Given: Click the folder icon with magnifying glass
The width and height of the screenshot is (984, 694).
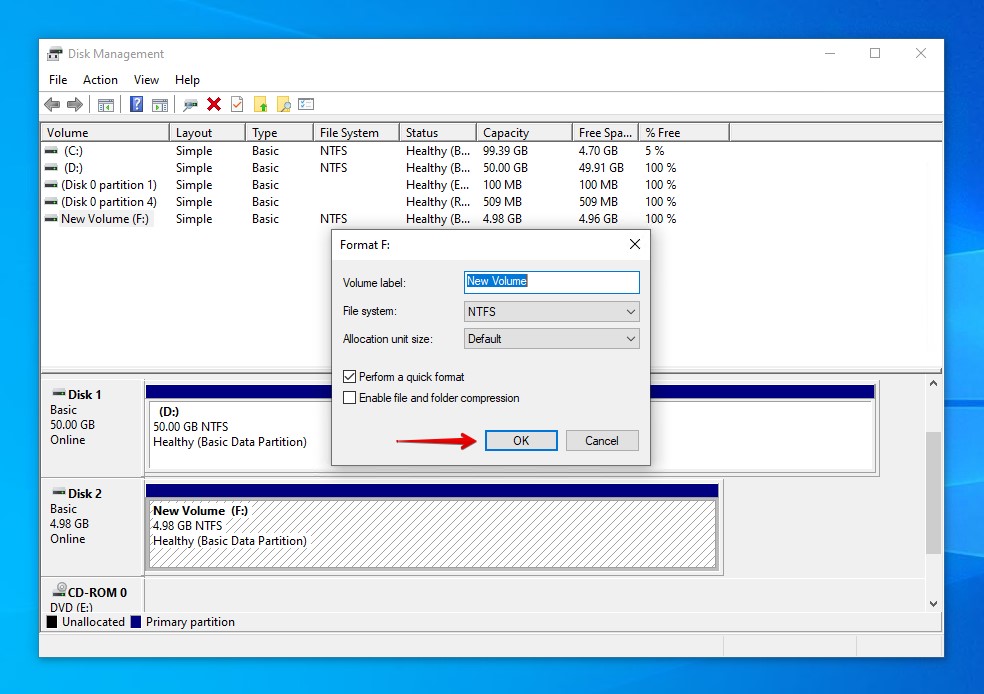Looking at the screenshot, I should tap(284, 104).
